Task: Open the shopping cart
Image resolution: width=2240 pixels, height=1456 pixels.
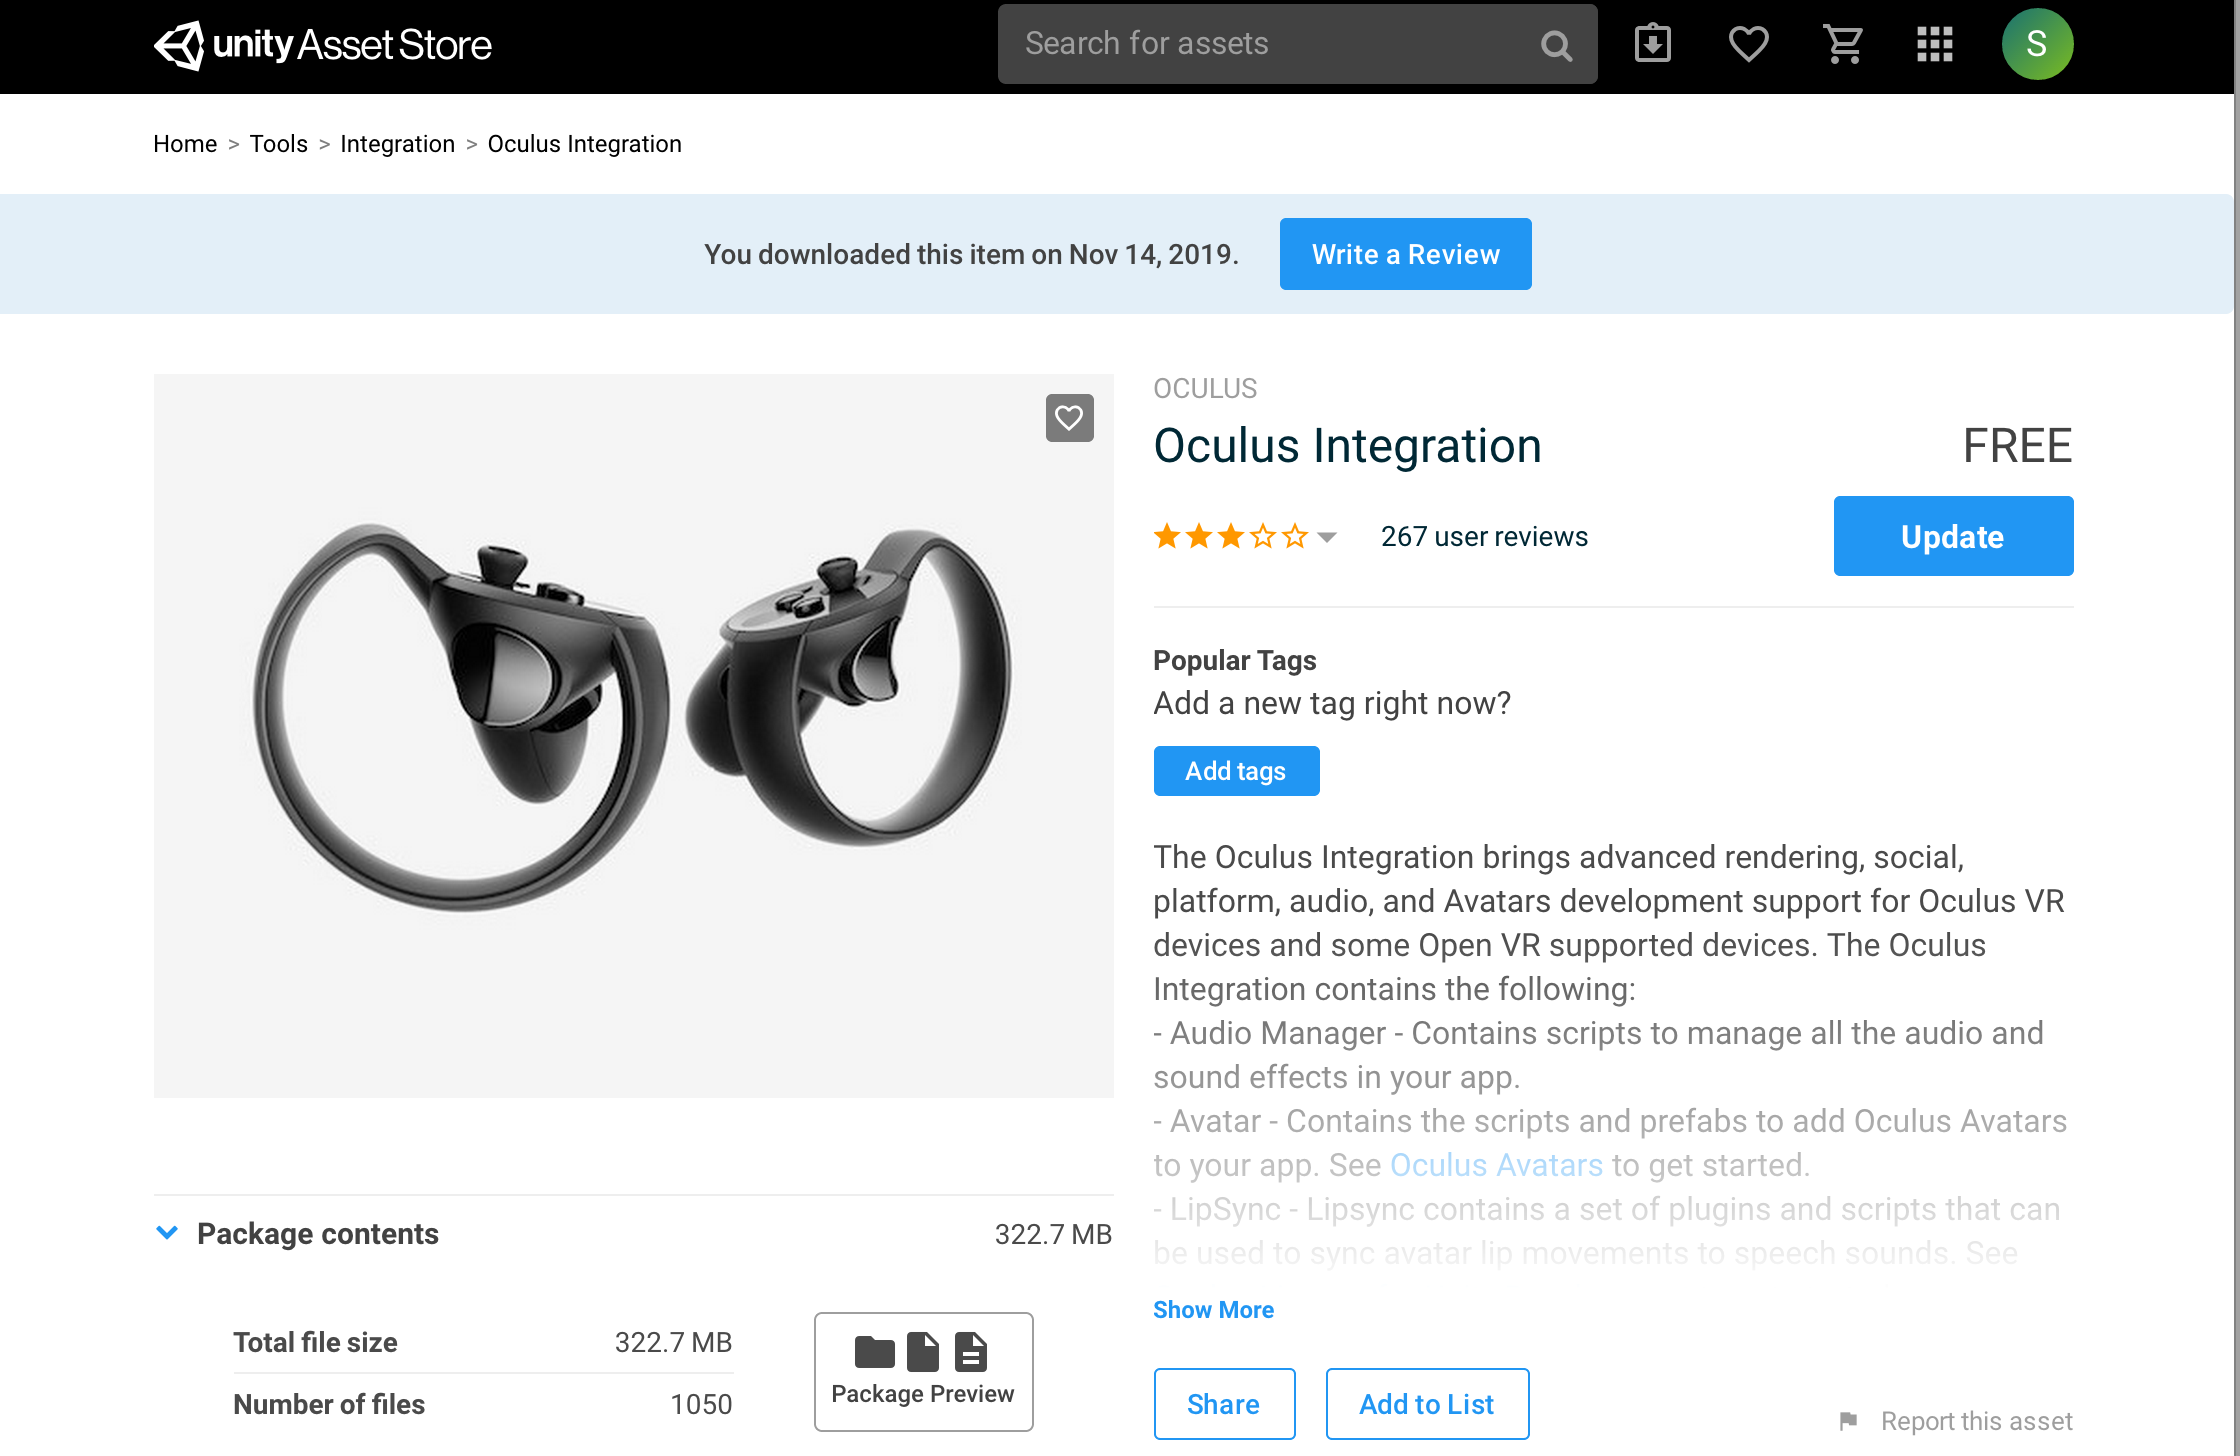Action: [x=1842, y=45]
